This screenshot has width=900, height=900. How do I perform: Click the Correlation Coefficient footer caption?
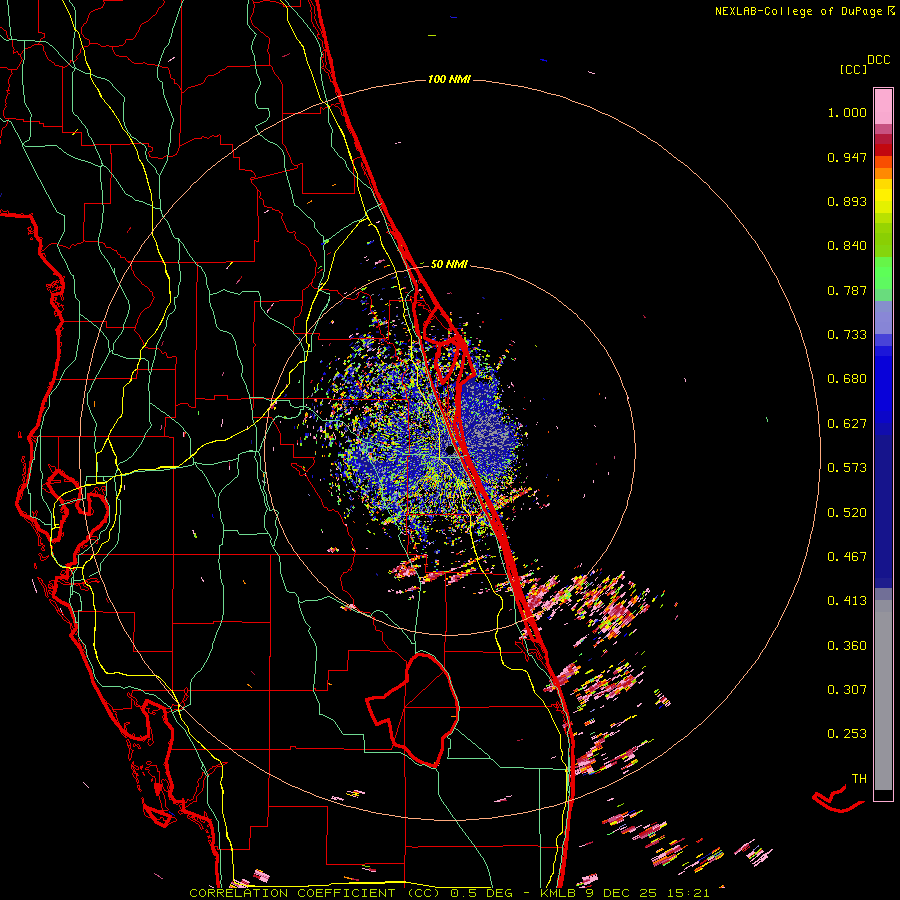tap(449, 893)
